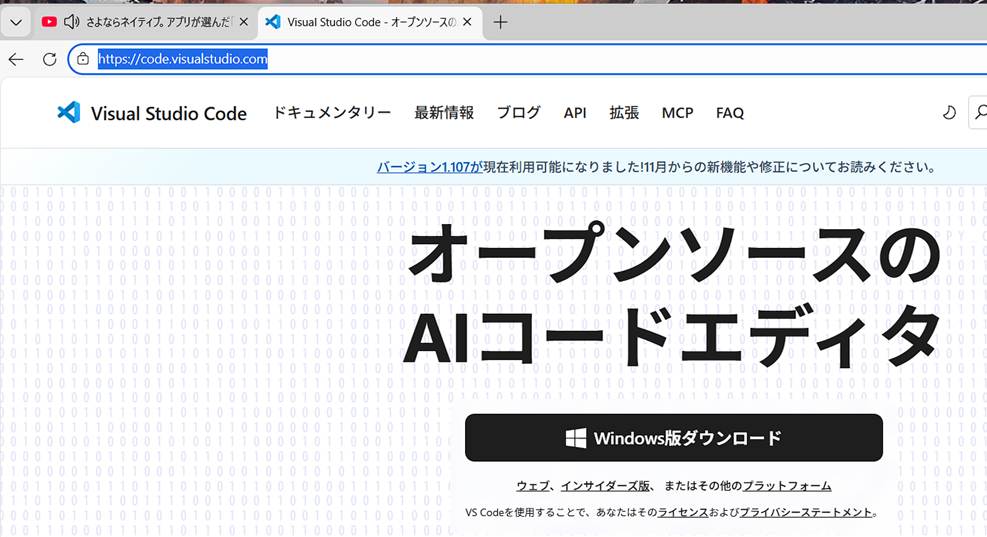The image size is (987, 537).
Task: Reload the page with refresh icon
Action: pyautogui.click(x=49, y=59)
